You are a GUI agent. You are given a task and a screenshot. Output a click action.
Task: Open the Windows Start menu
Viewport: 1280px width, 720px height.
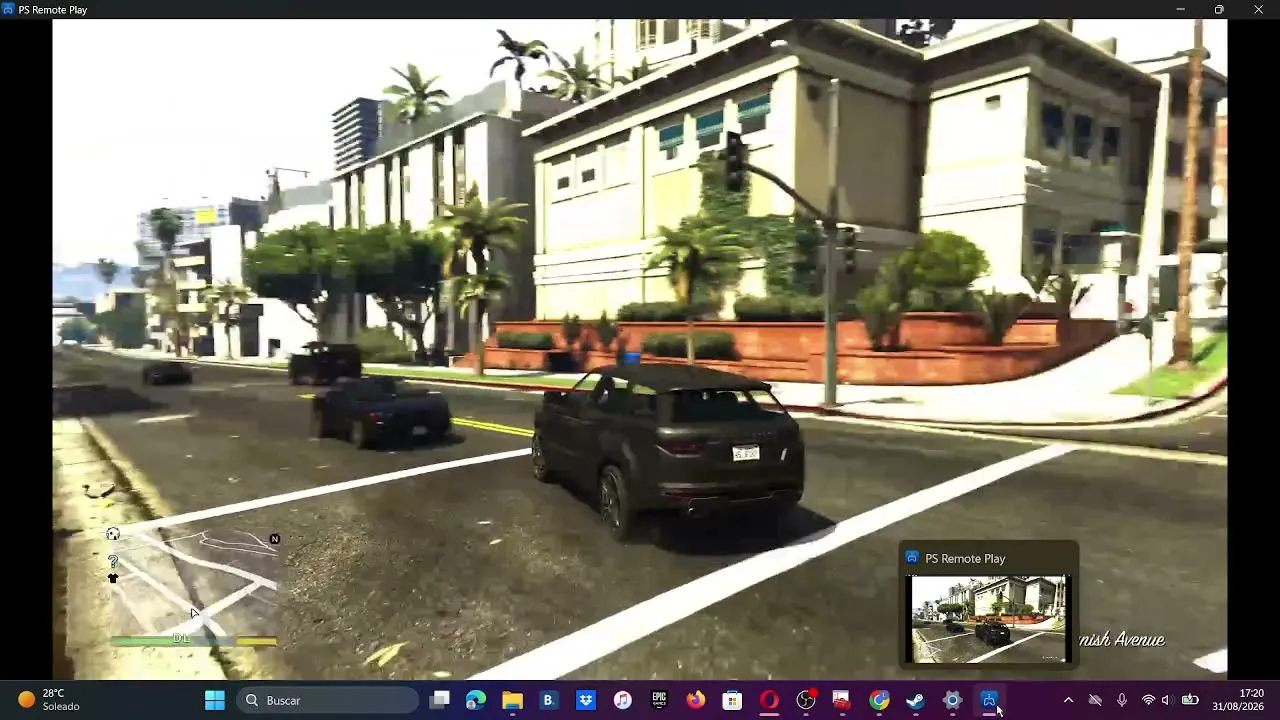[x=215, y=700]
